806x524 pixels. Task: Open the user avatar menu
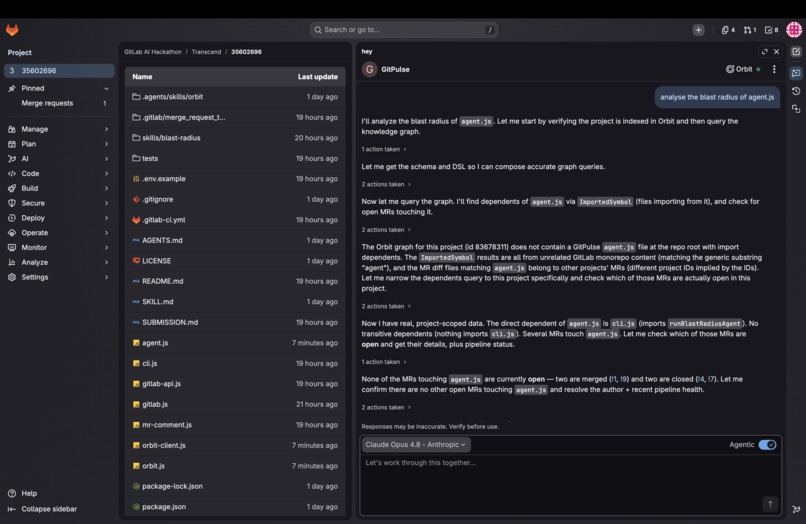click(x=794, y=30)
